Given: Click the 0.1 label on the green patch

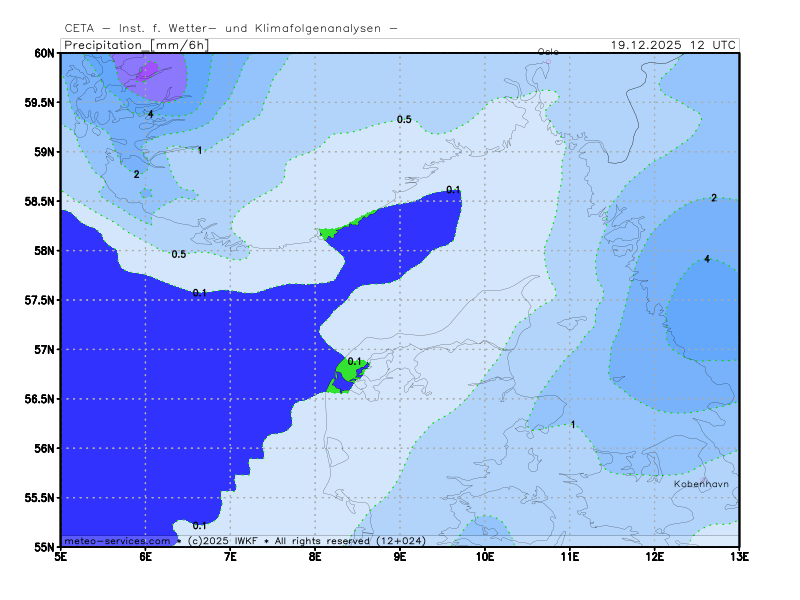Looking at the screenshot, I should 355,361.
